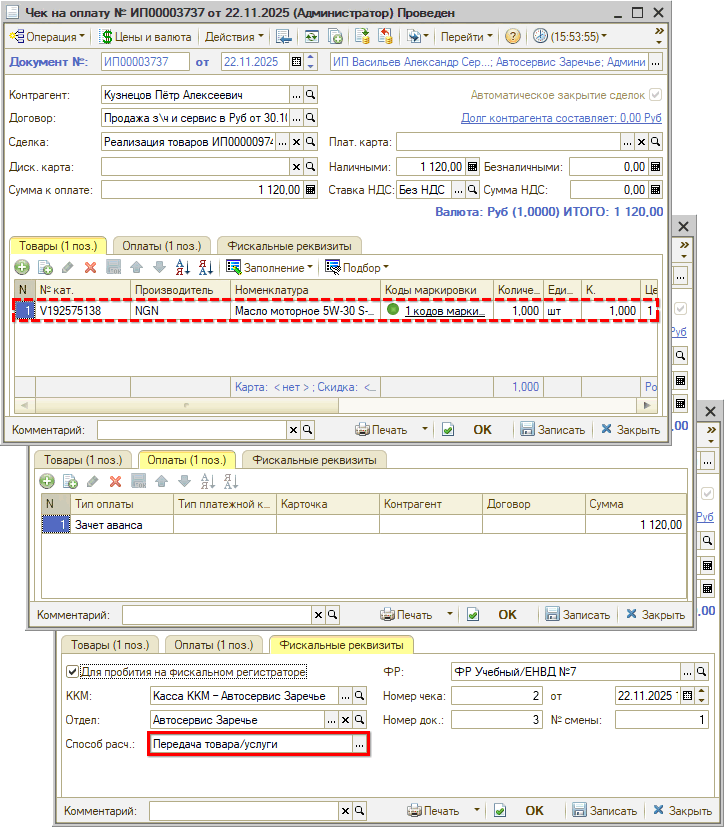The image size is (724, 827).
Task: Open the Действия menu
Action: [234, 36]
